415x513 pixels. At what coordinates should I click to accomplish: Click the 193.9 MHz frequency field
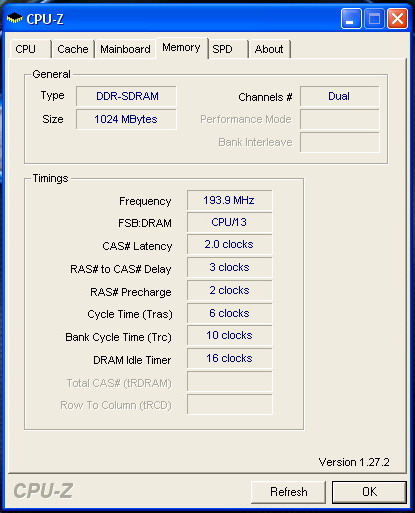point(230,200)
